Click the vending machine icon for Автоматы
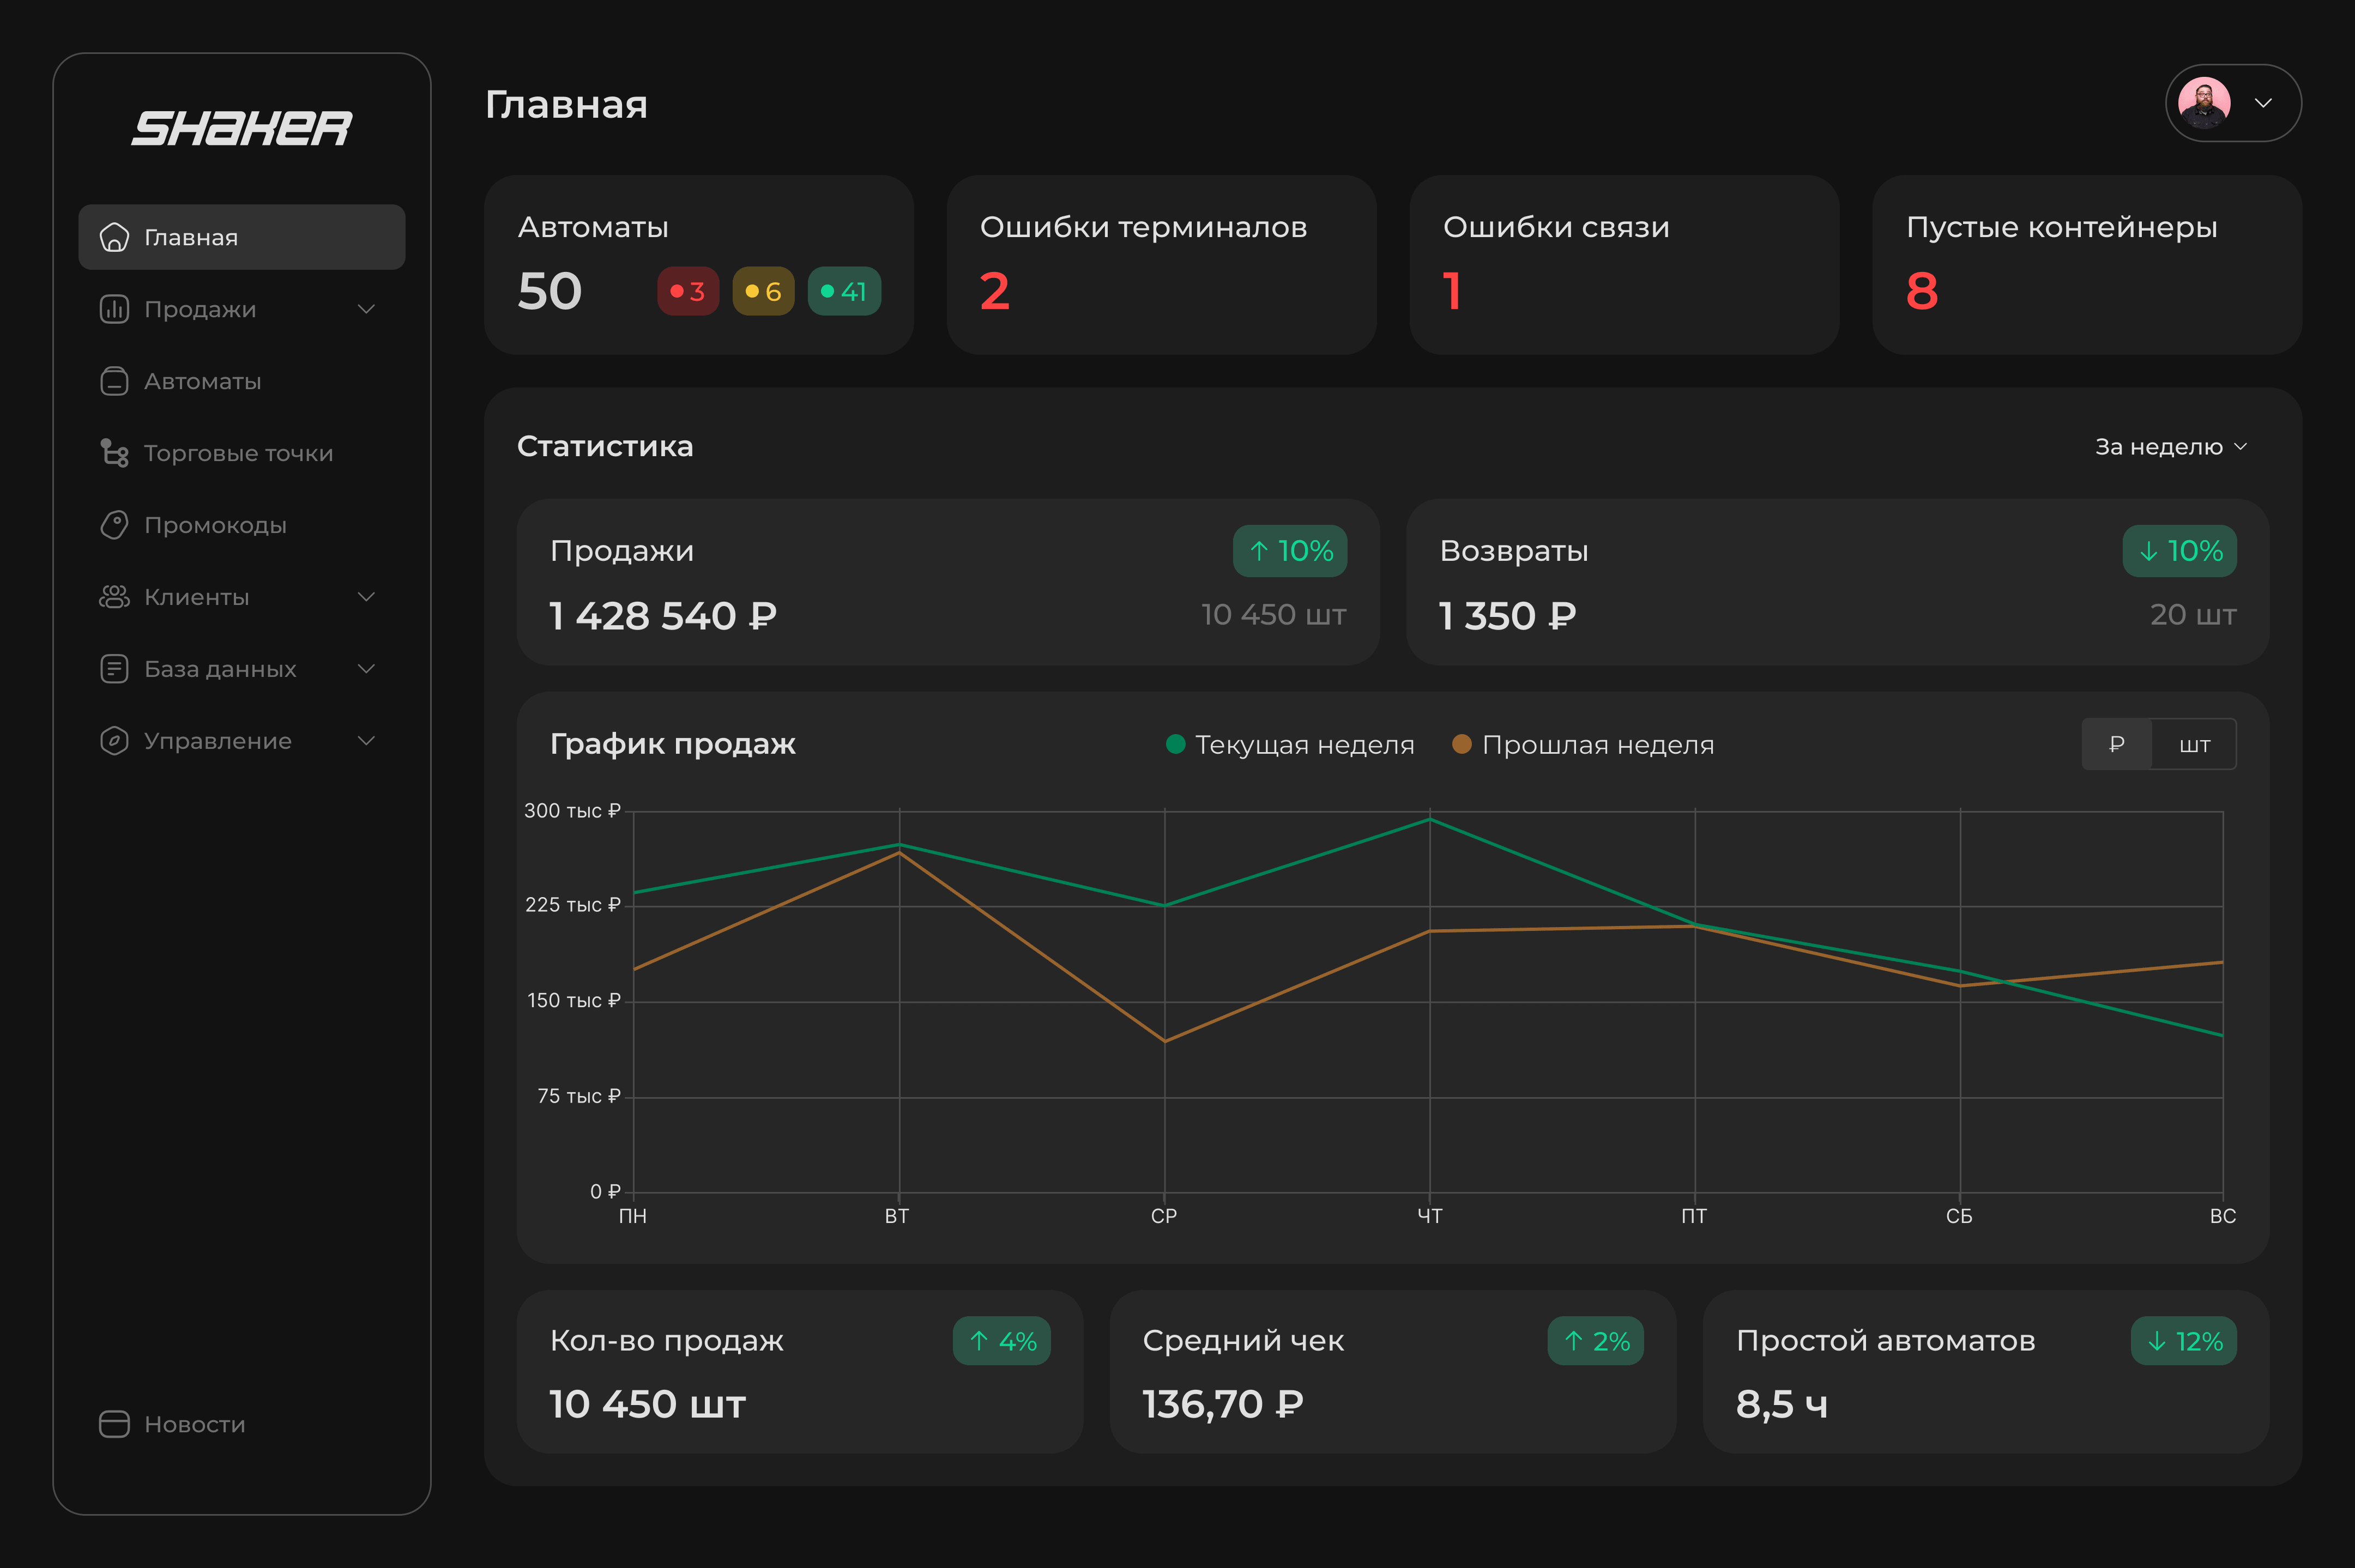2355x1568 pixels. pyautogui.click(x=114, y=381)
